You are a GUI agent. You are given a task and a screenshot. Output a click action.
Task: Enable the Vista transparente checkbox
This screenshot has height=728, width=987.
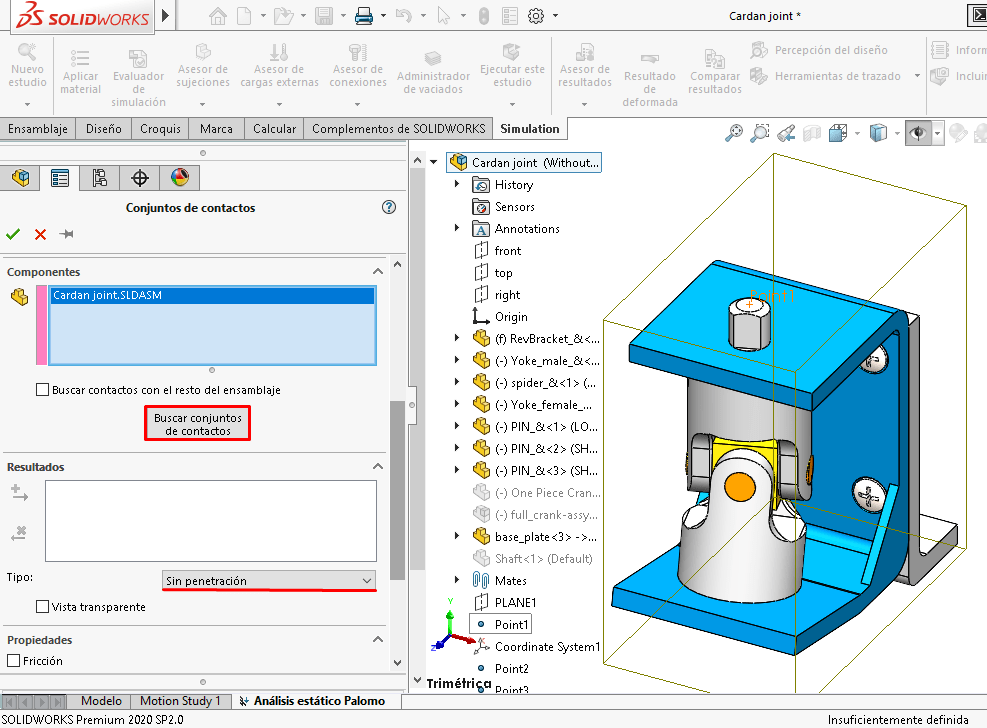click(42, 607)
